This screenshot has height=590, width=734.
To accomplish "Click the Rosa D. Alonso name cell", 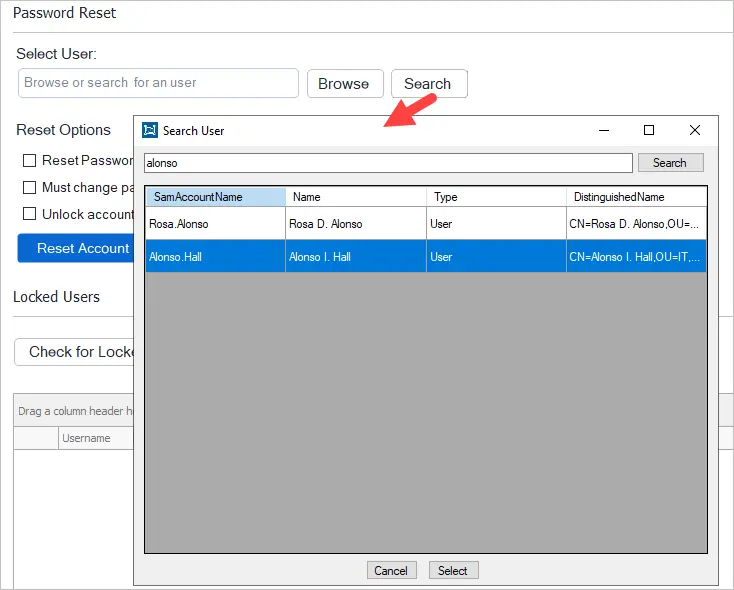I will (x=356, y=224).
